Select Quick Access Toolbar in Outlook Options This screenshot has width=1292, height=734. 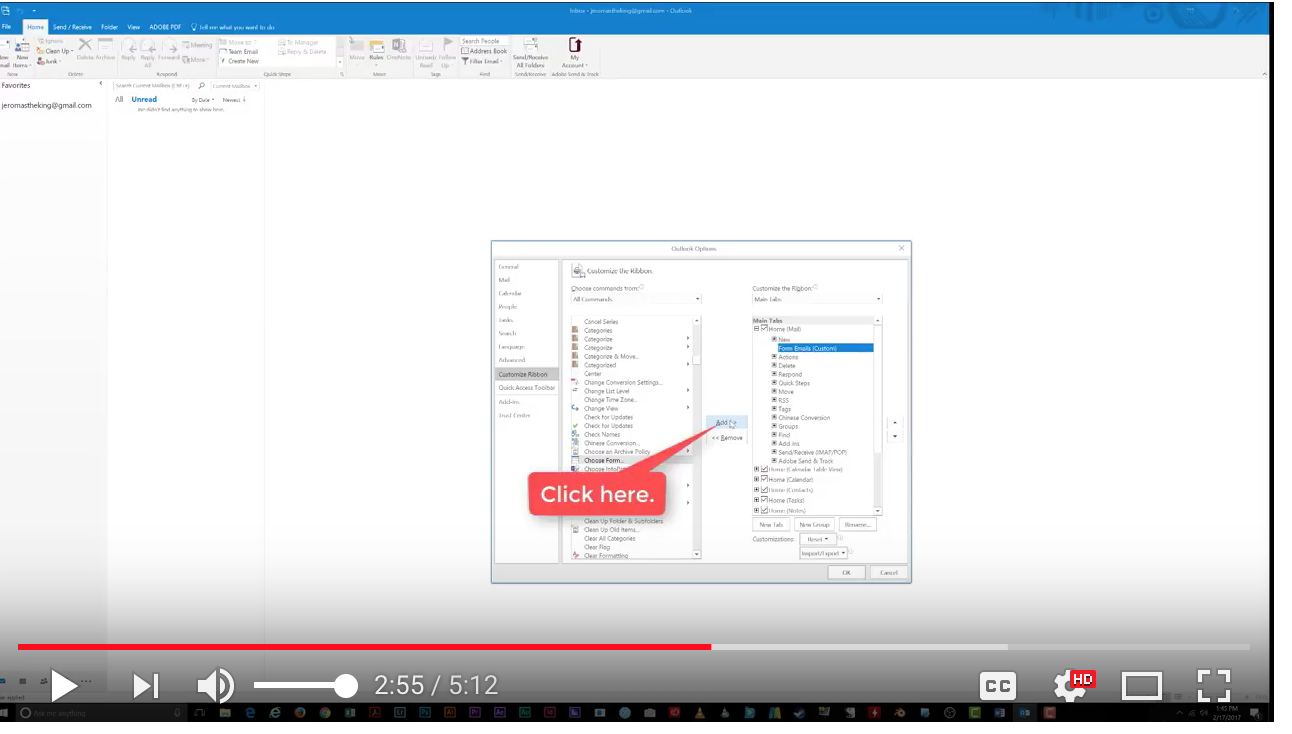527,387
